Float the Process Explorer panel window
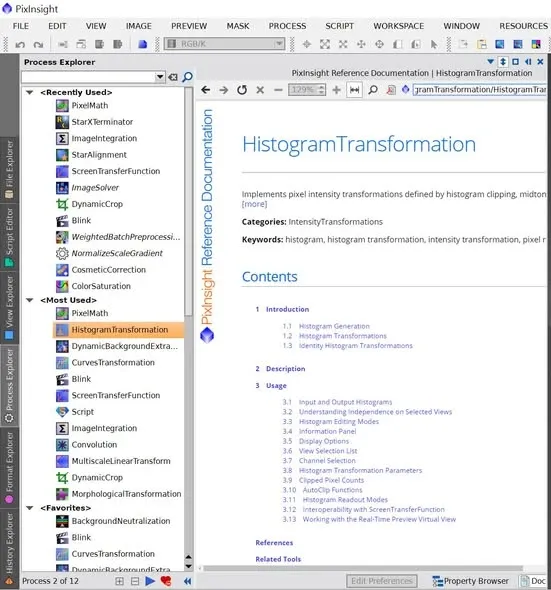Screen dimensions: 551x590 pos(515,61)
